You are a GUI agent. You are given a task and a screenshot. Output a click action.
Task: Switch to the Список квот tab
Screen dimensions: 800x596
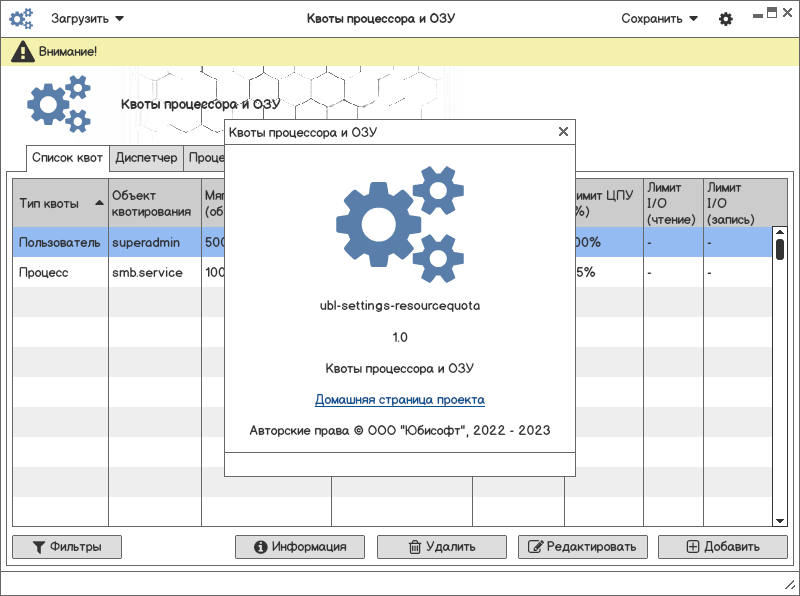[67, 158]
